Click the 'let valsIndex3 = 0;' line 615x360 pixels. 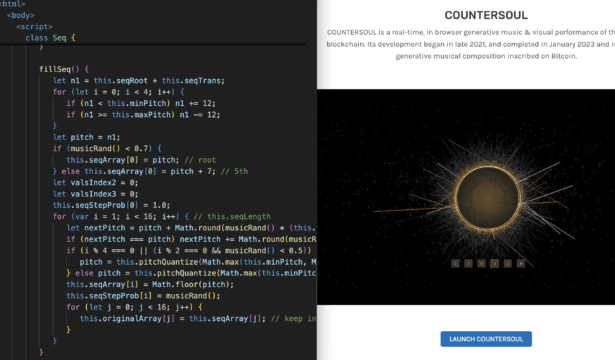95,194
